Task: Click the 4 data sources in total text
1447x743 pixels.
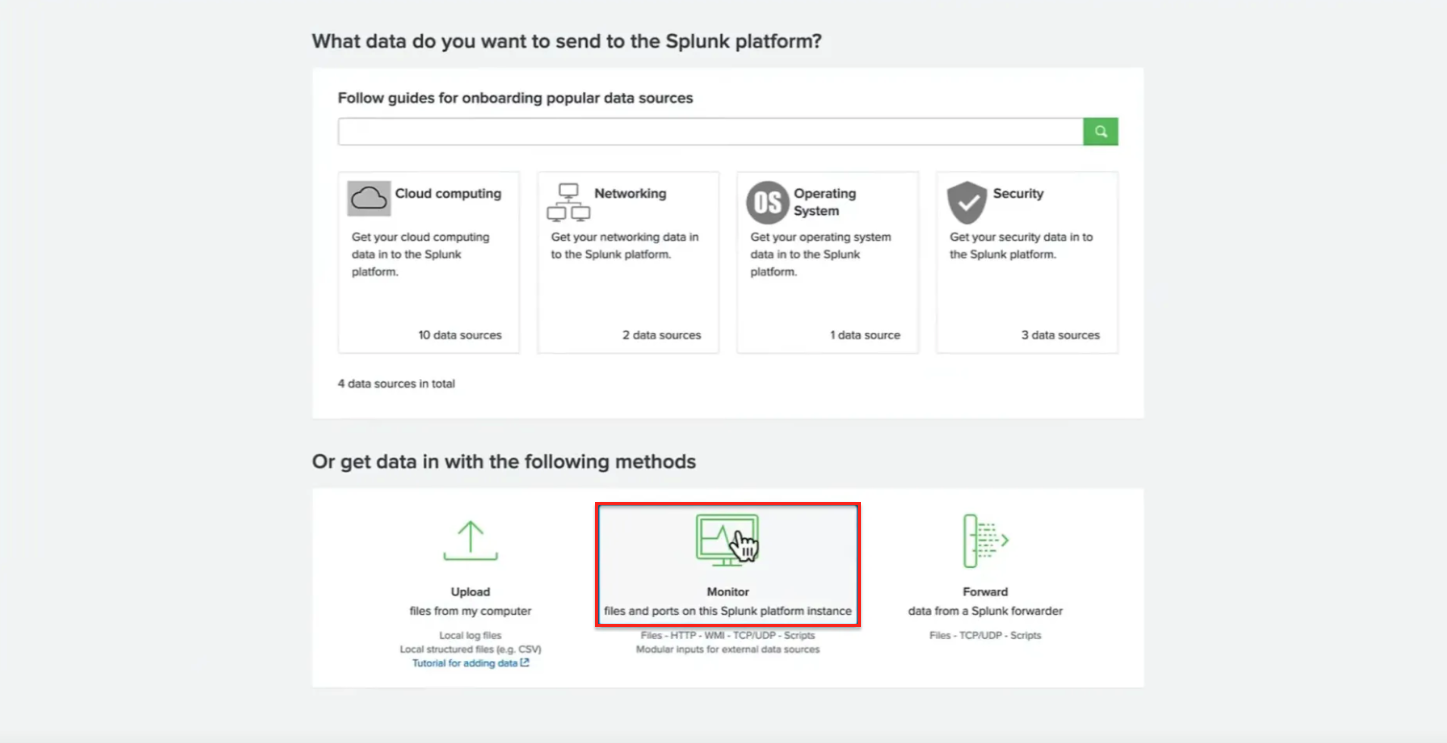Action: [x=394, y=383]
